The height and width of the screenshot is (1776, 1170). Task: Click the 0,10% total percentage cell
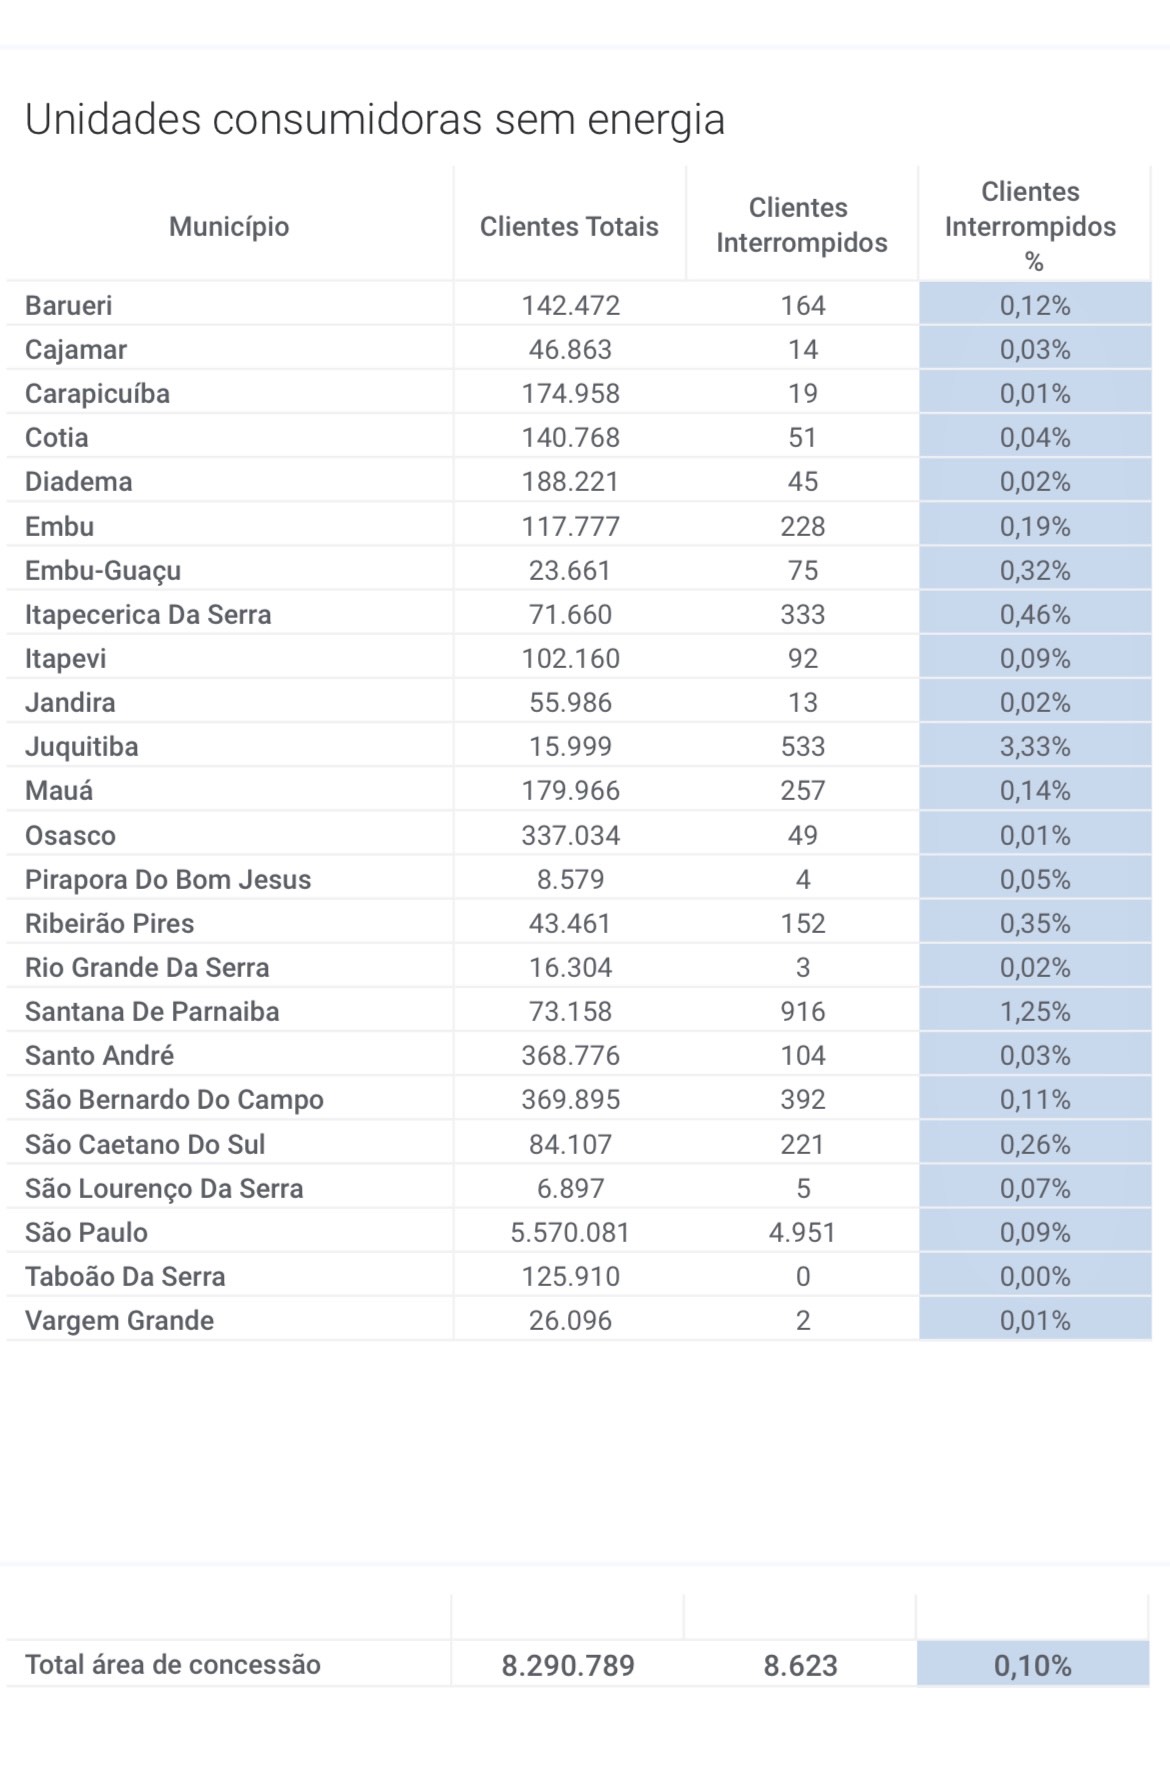(1033, 1665)
